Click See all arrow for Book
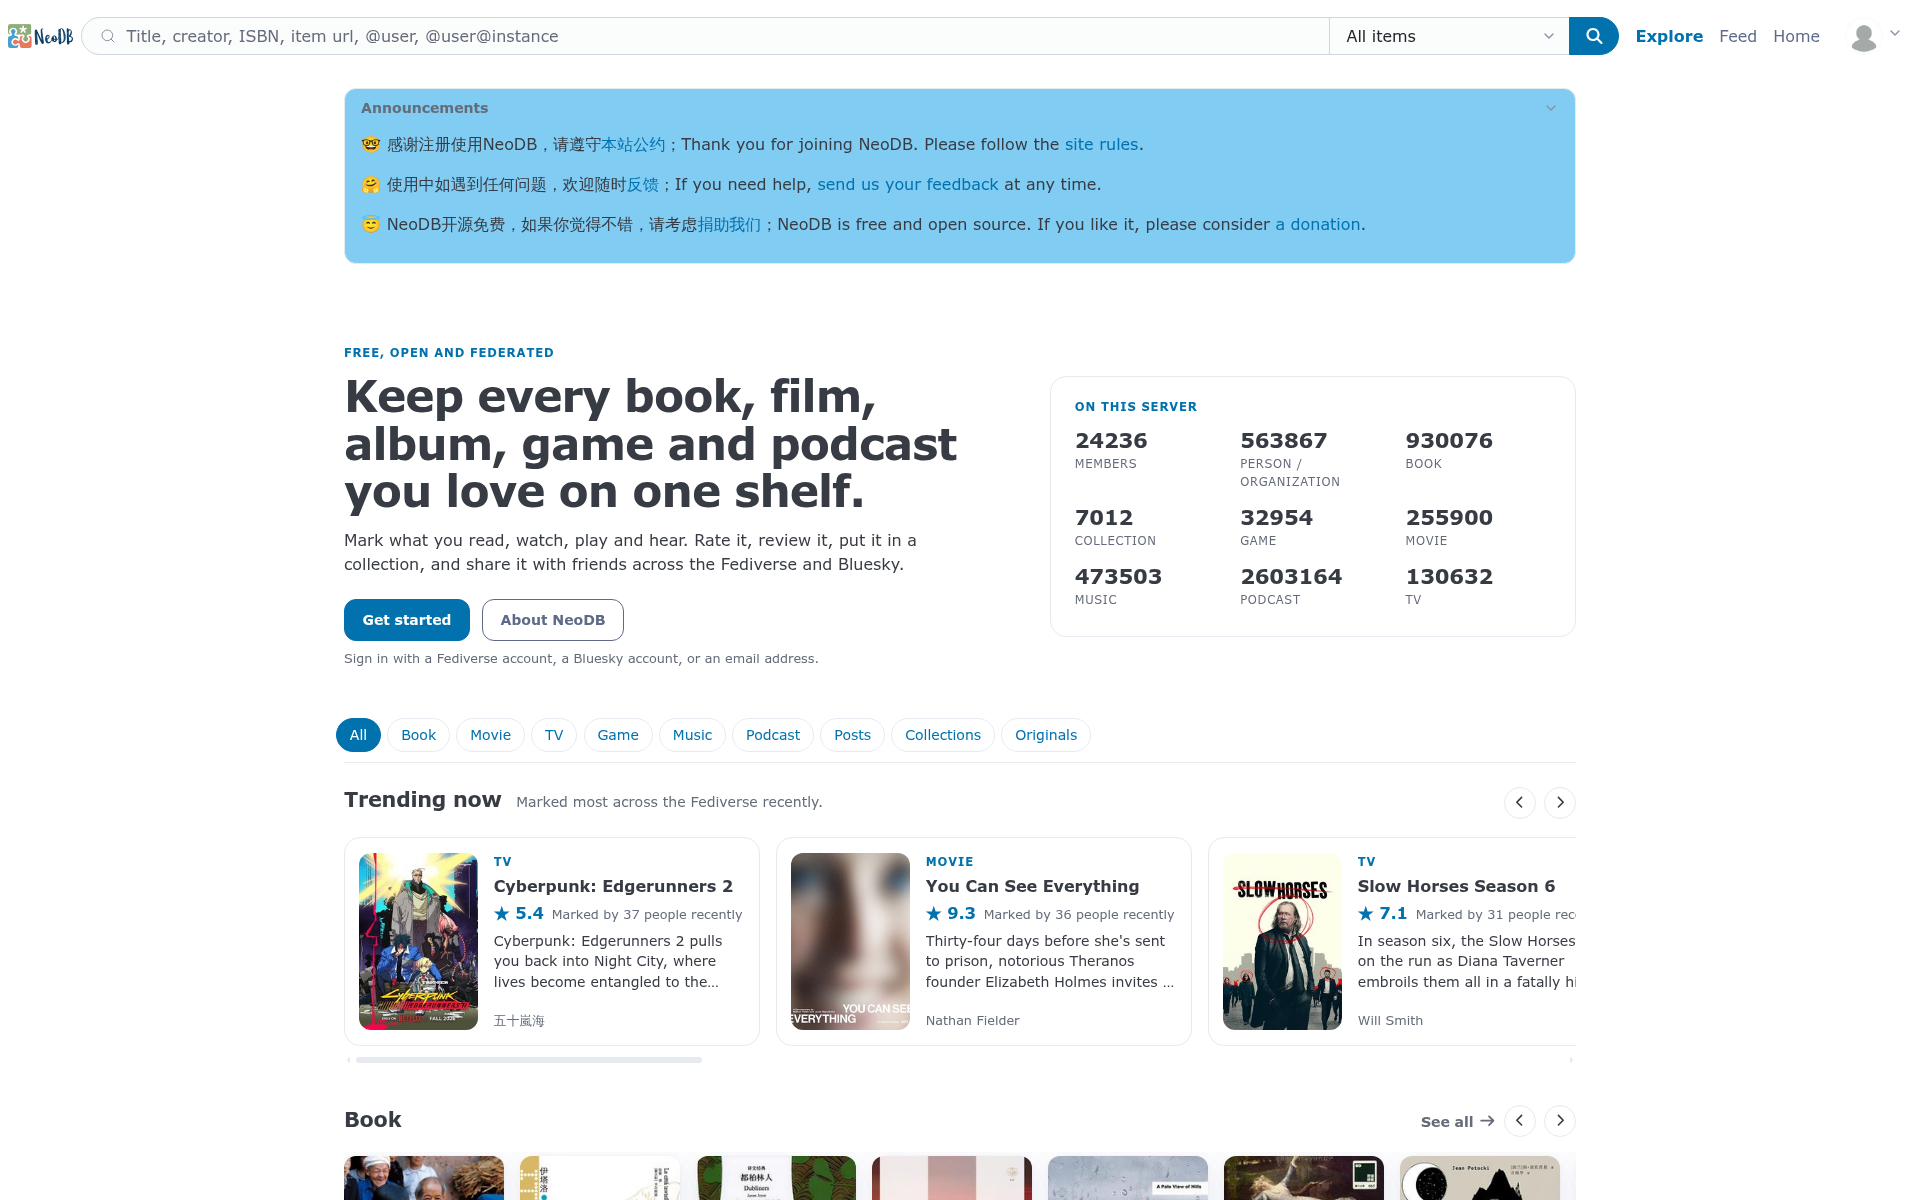1920x1200 pixels. [1457, 1121]
